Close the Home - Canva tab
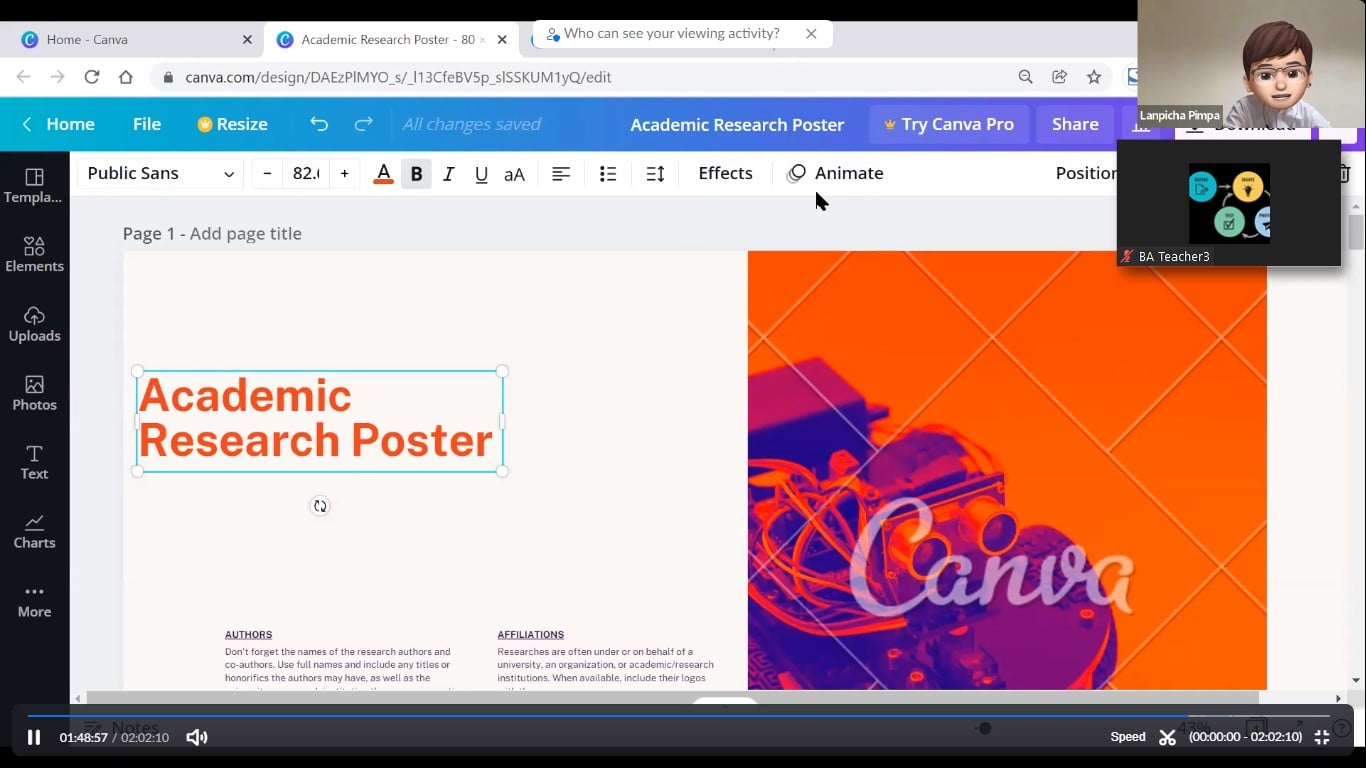Screen dimensions: 1366x768 pos(247,39)
